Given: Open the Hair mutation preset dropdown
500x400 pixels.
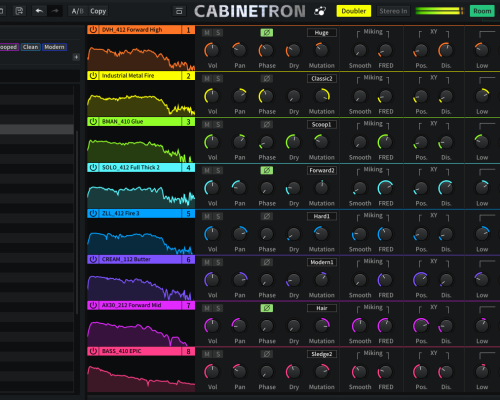Looking at the screenshot, I should tap(322, 308).
